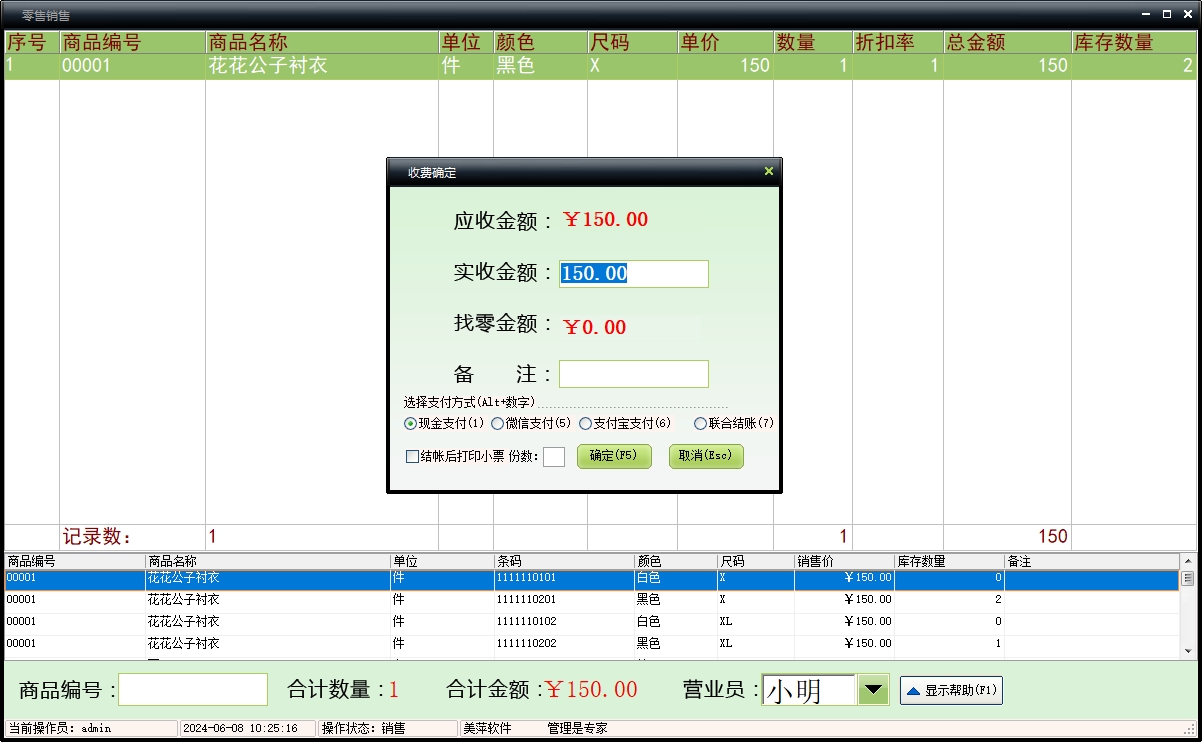1202x742 pixels.
Task: Click the 实收金额 input field
Action: (633, 274)
